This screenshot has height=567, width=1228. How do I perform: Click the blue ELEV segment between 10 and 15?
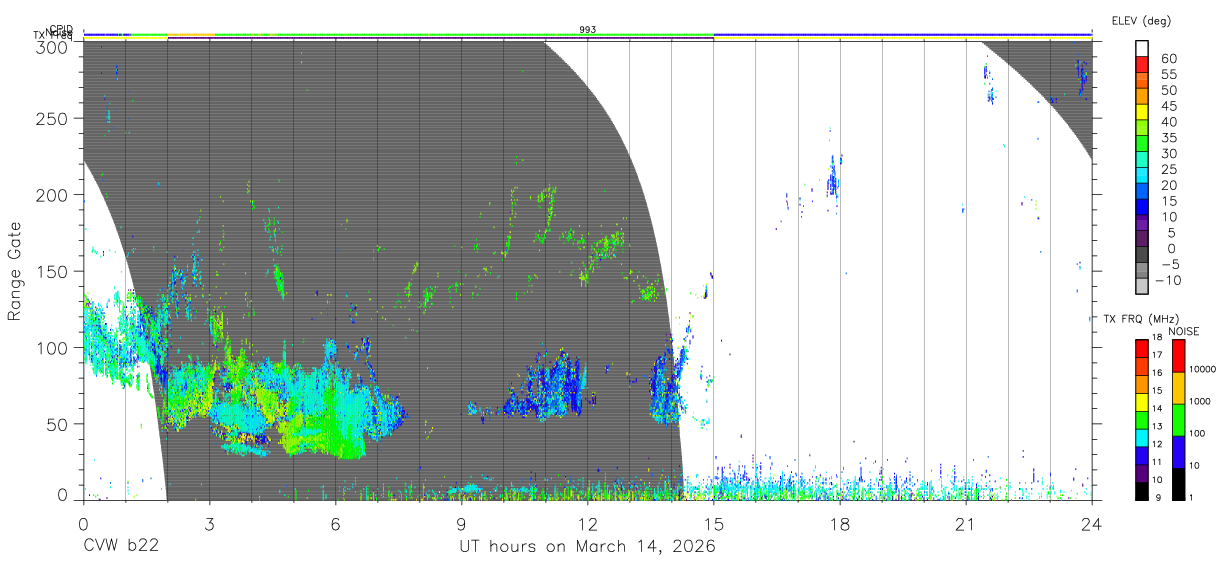1144,207
